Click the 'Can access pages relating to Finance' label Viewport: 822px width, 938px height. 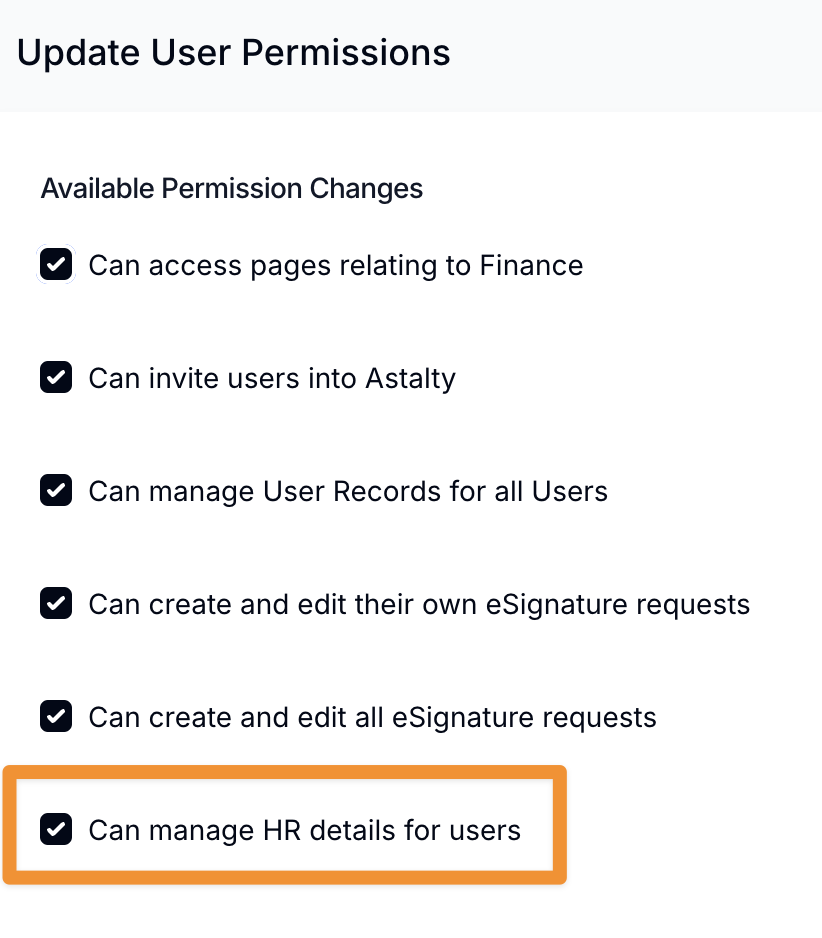coord(335,265)
